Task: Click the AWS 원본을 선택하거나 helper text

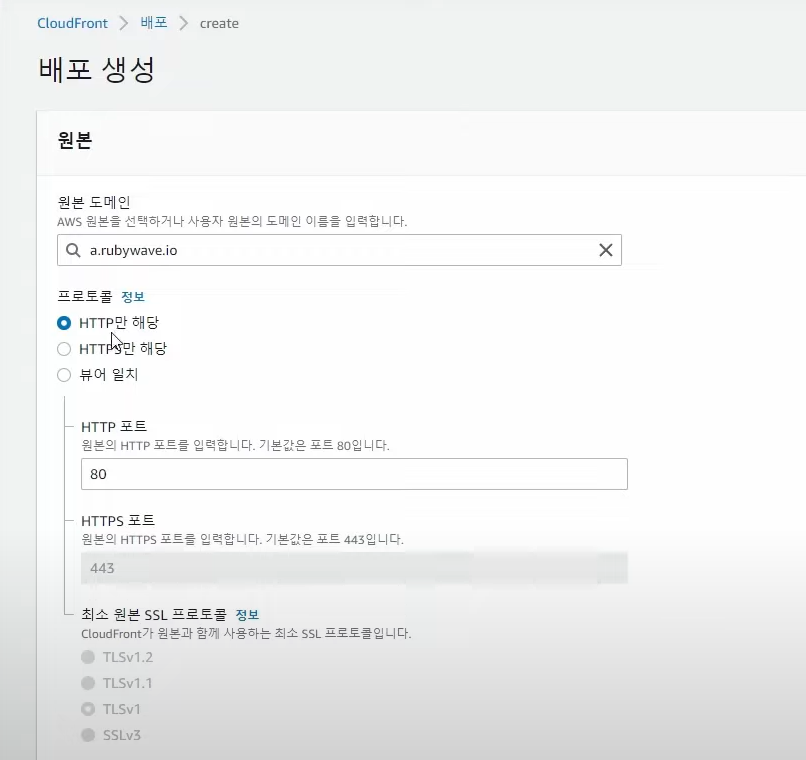Action: point(232,221)
